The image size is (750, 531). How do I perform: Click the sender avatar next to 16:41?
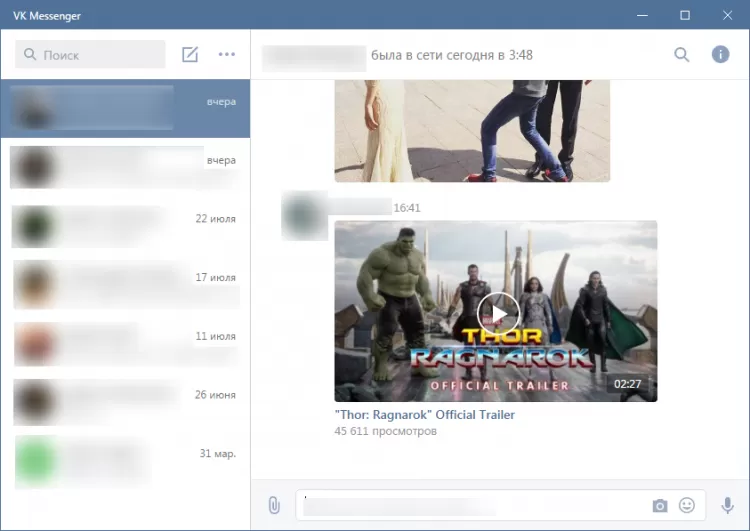pyautogui.click(x=304, y=215)
